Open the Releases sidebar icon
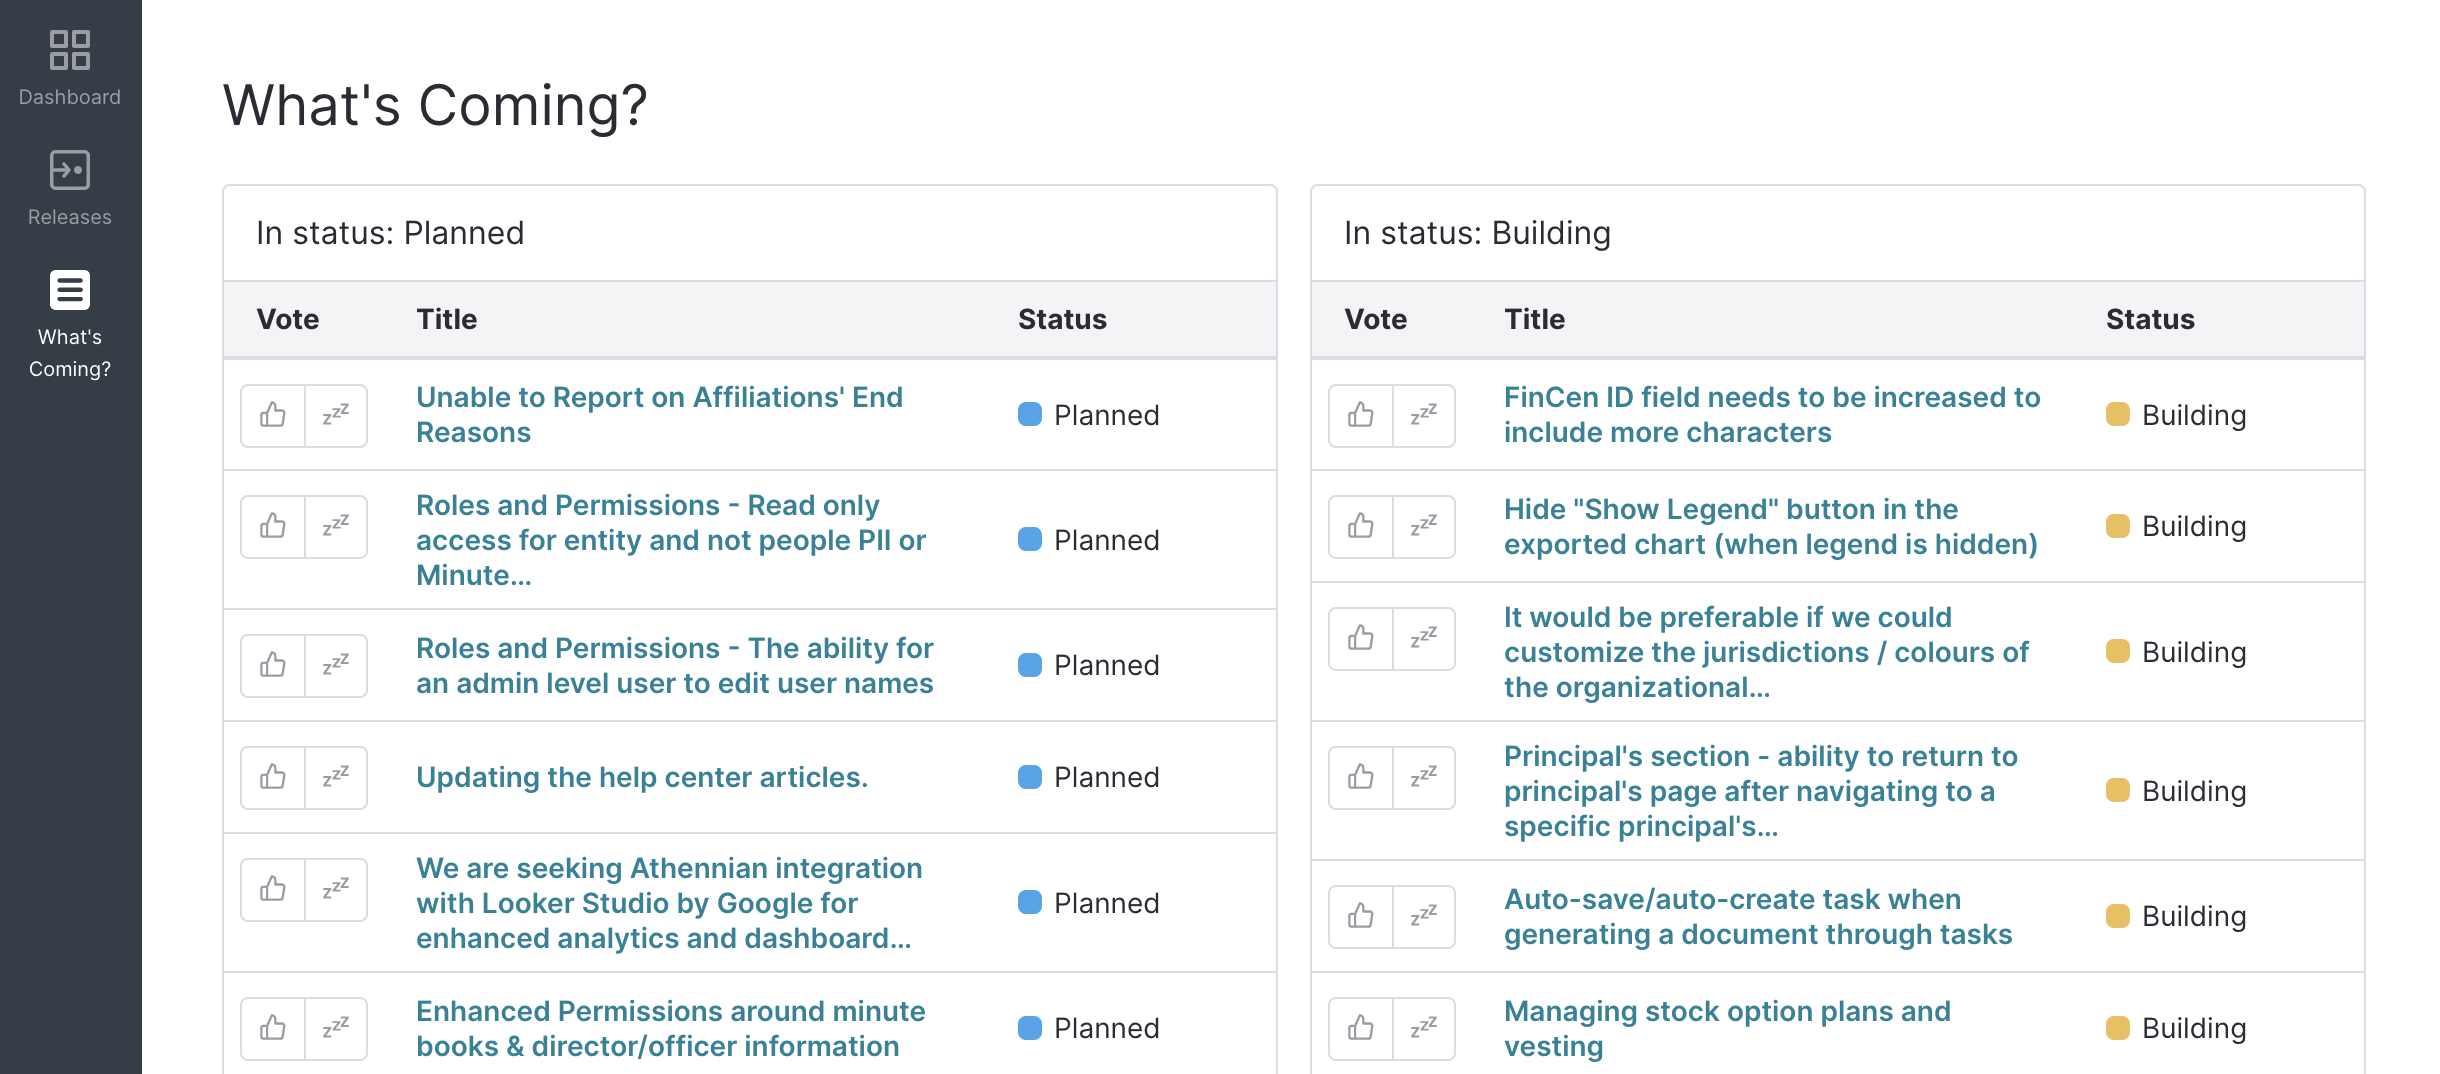The width and height of the screenshot is (2440, 1074). pos(70,170)
